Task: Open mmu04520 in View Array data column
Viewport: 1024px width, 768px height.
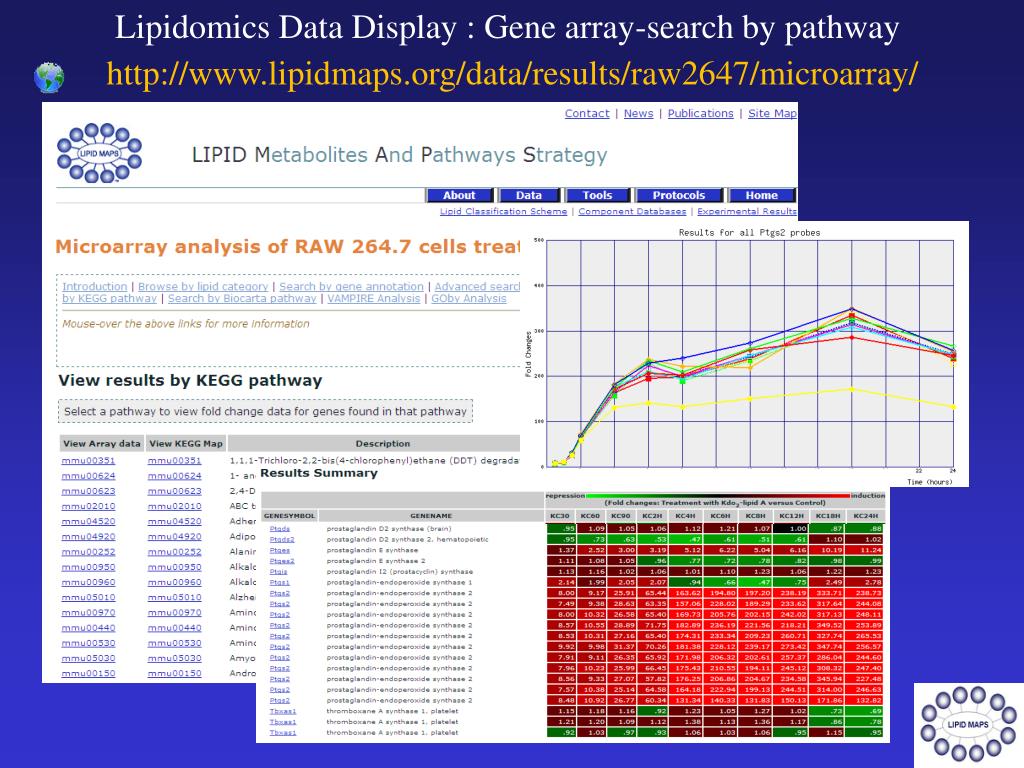Action: (88, 522)
